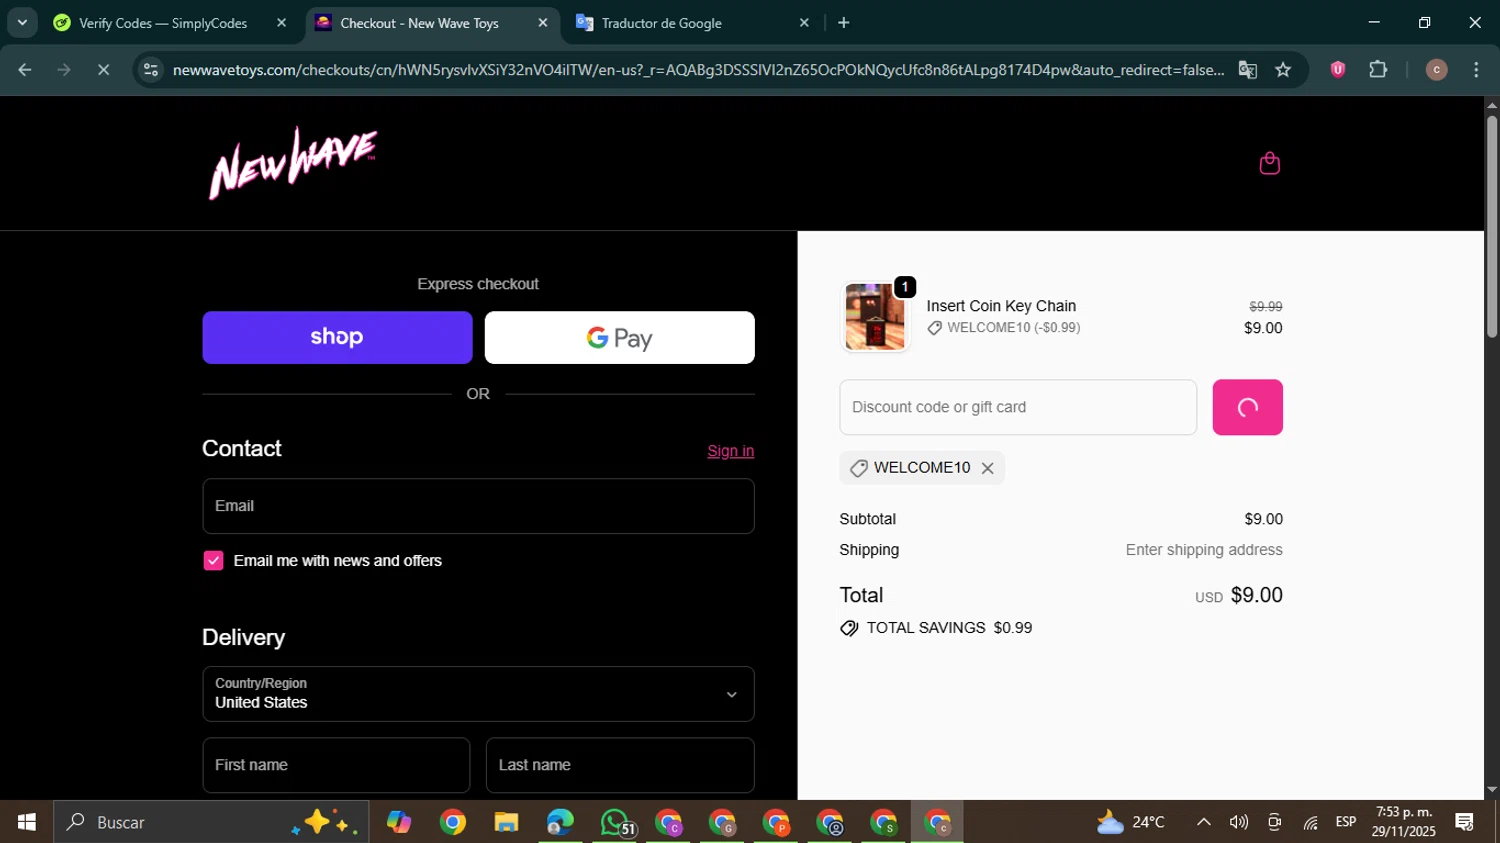Click the TOTAL SAVINGS $0.99 text
Screen dimensions: 1500x843
[949, 628]
